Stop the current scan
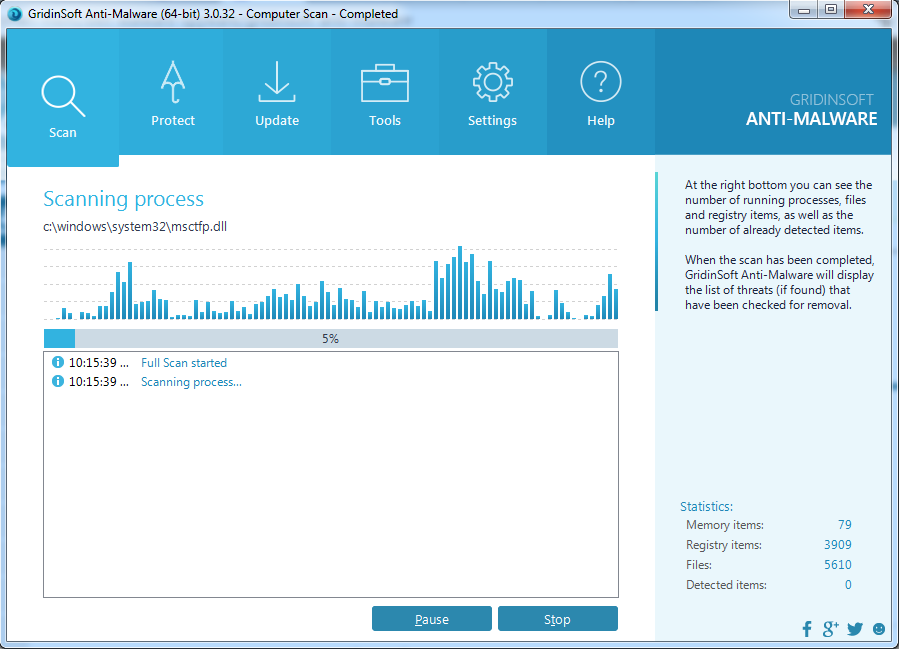 (x=557, y=619)
